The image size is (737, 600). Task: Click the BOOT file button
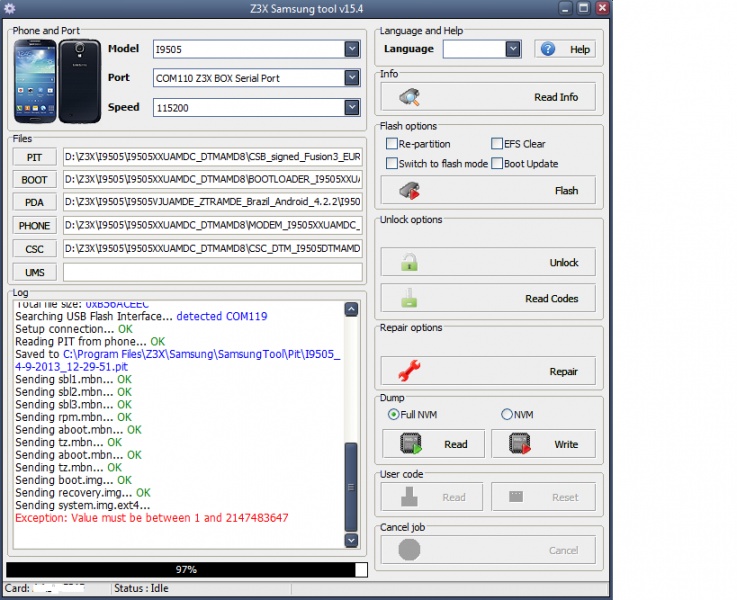coord(34,180)
